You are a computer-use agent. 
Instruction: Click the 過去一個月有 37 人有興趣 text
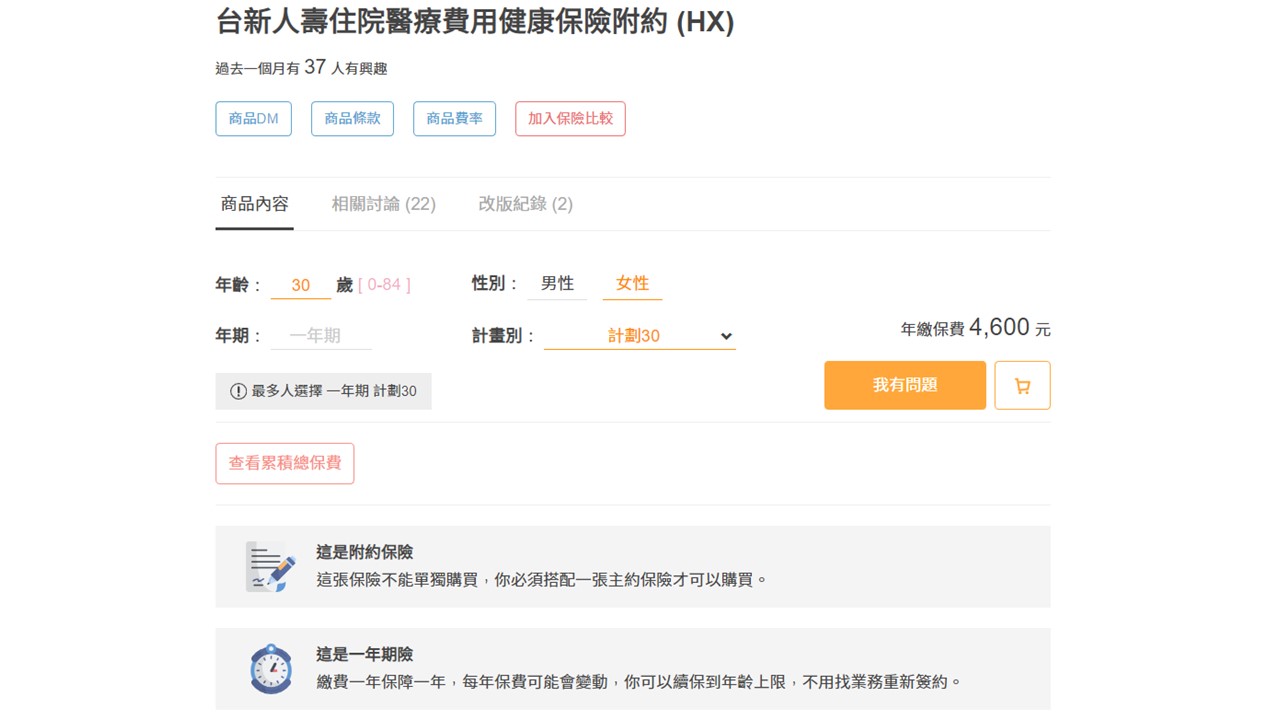click(x=301, y=68)
